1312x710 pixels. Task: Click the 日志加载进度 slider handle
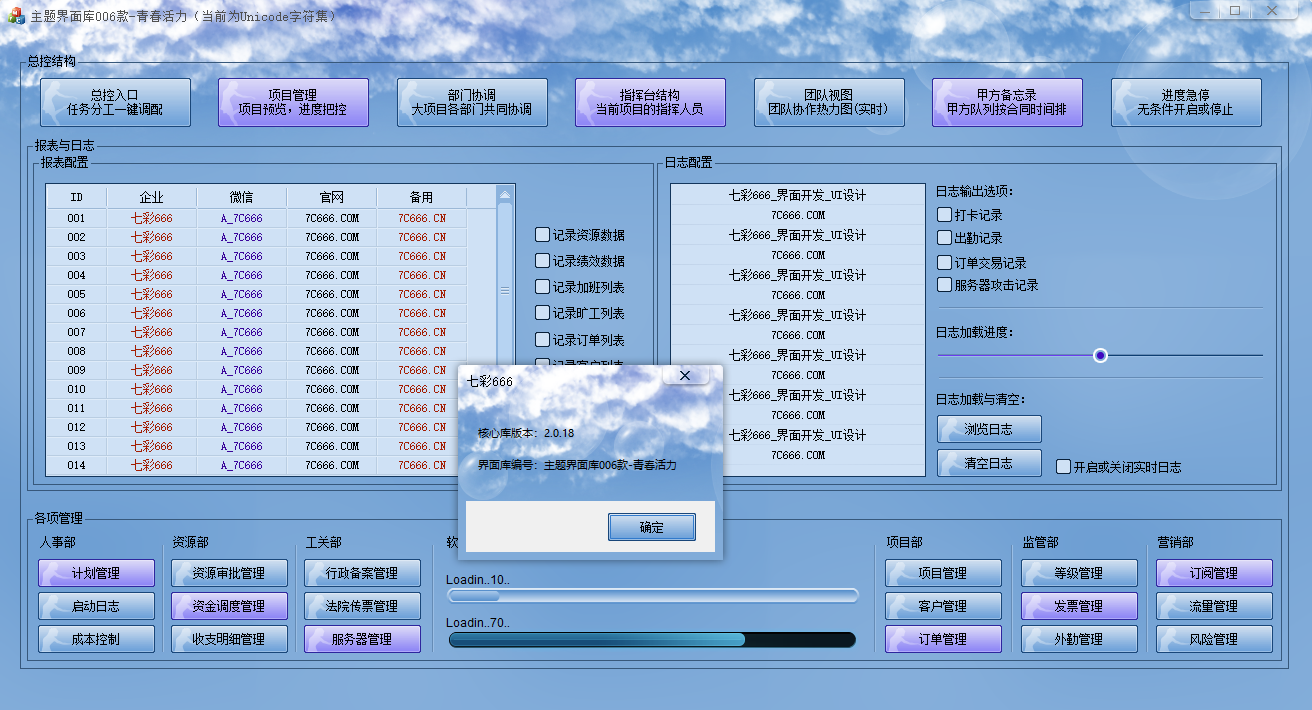1100,355
